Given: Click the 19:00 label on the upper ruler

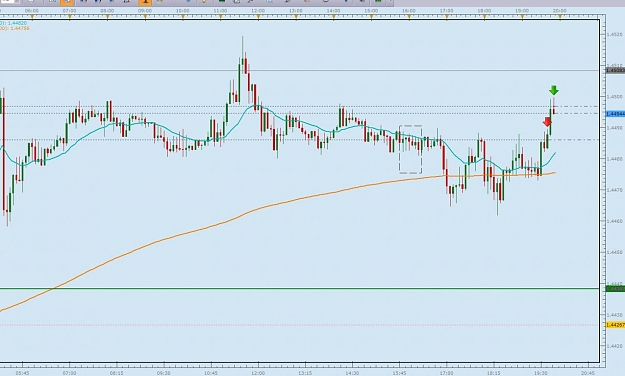Looking at the screenshot, I should click(522, 11).
